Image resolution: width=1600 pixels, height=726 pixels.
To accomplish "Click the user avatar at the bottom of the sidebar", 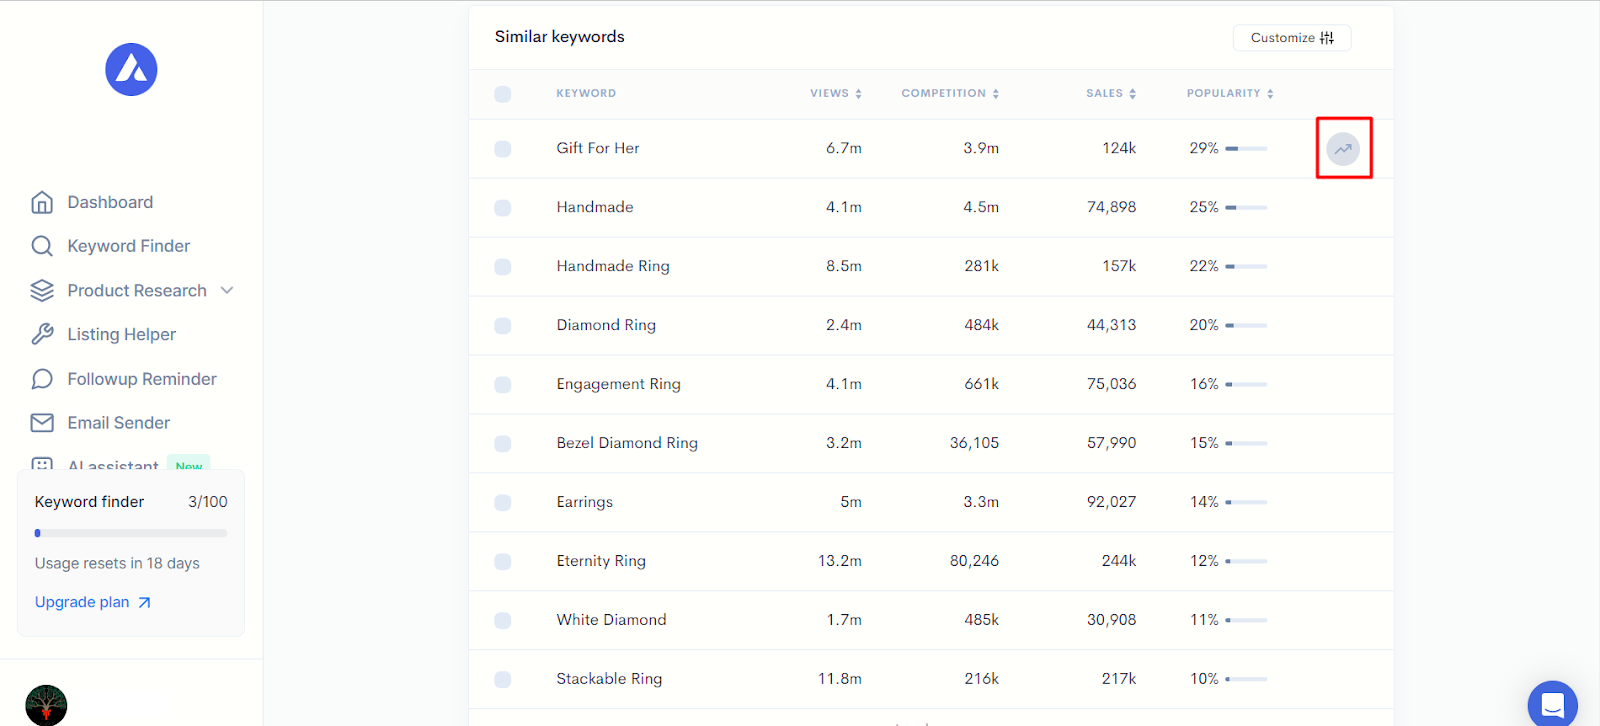I will pyautogui.click(x=46, y=705).
